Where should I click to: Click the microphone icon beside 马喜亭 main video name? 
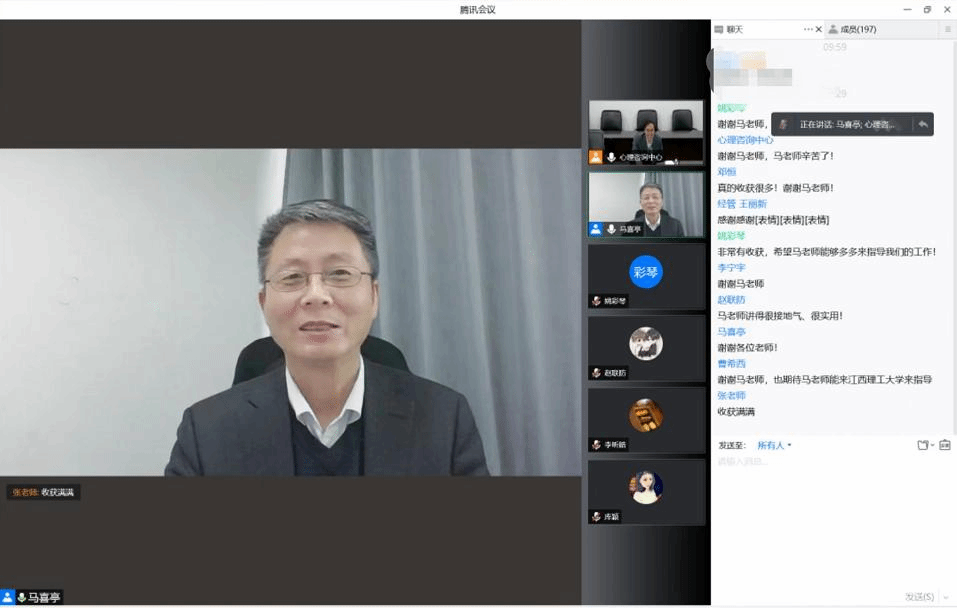21,598
